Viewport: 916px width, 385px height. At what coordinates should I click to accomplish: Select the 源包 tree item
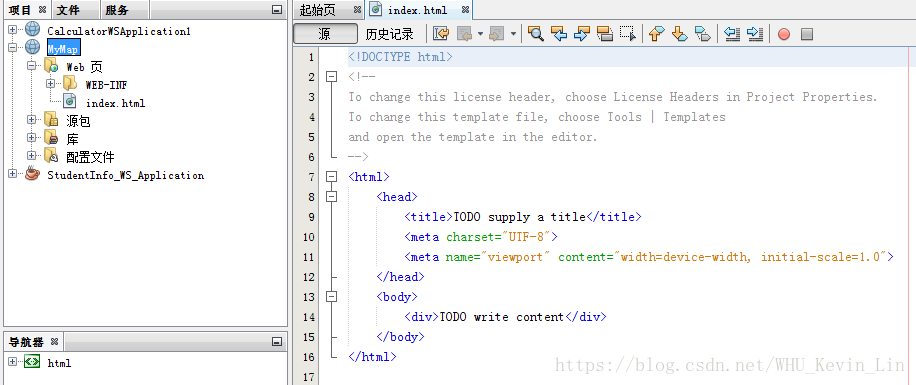click(x=78, y=122)
